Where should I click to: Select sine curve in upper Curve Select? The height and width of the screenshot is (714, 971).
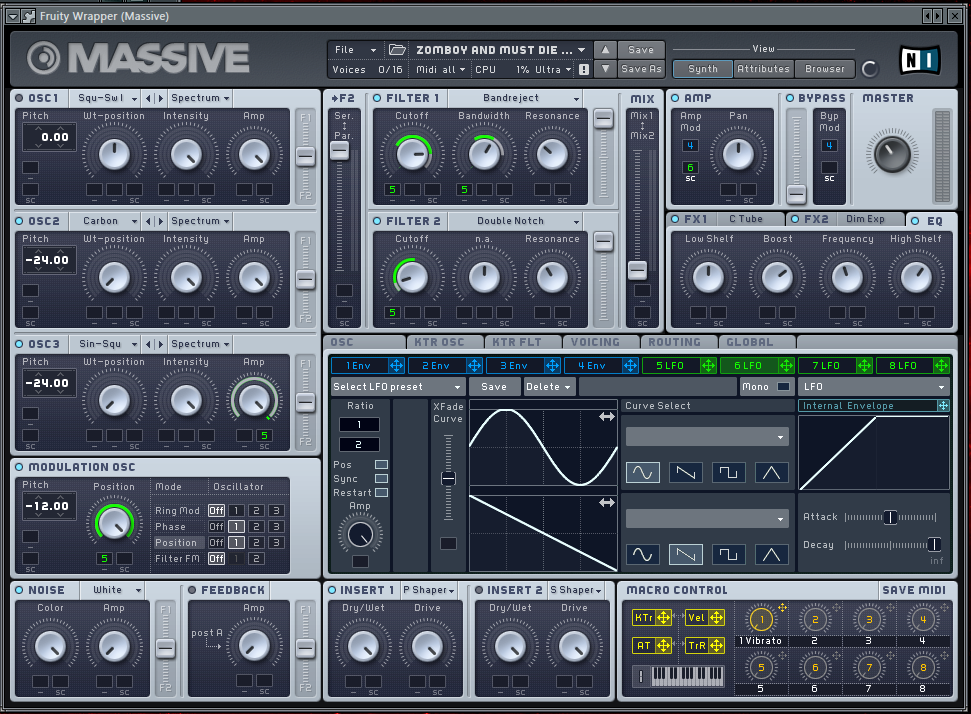643,473
